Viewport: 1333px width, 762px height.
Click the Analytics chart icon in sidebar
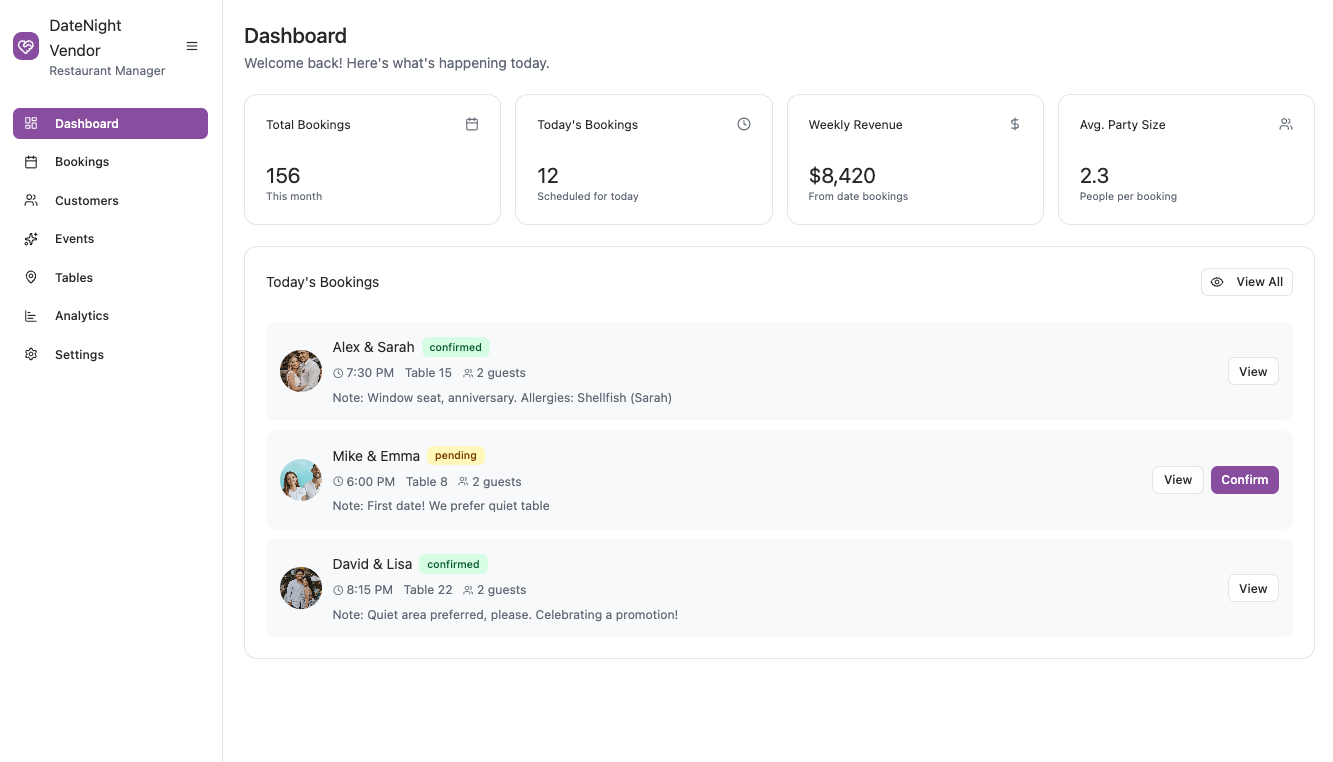pyautogui.click(x=31, y=316)
